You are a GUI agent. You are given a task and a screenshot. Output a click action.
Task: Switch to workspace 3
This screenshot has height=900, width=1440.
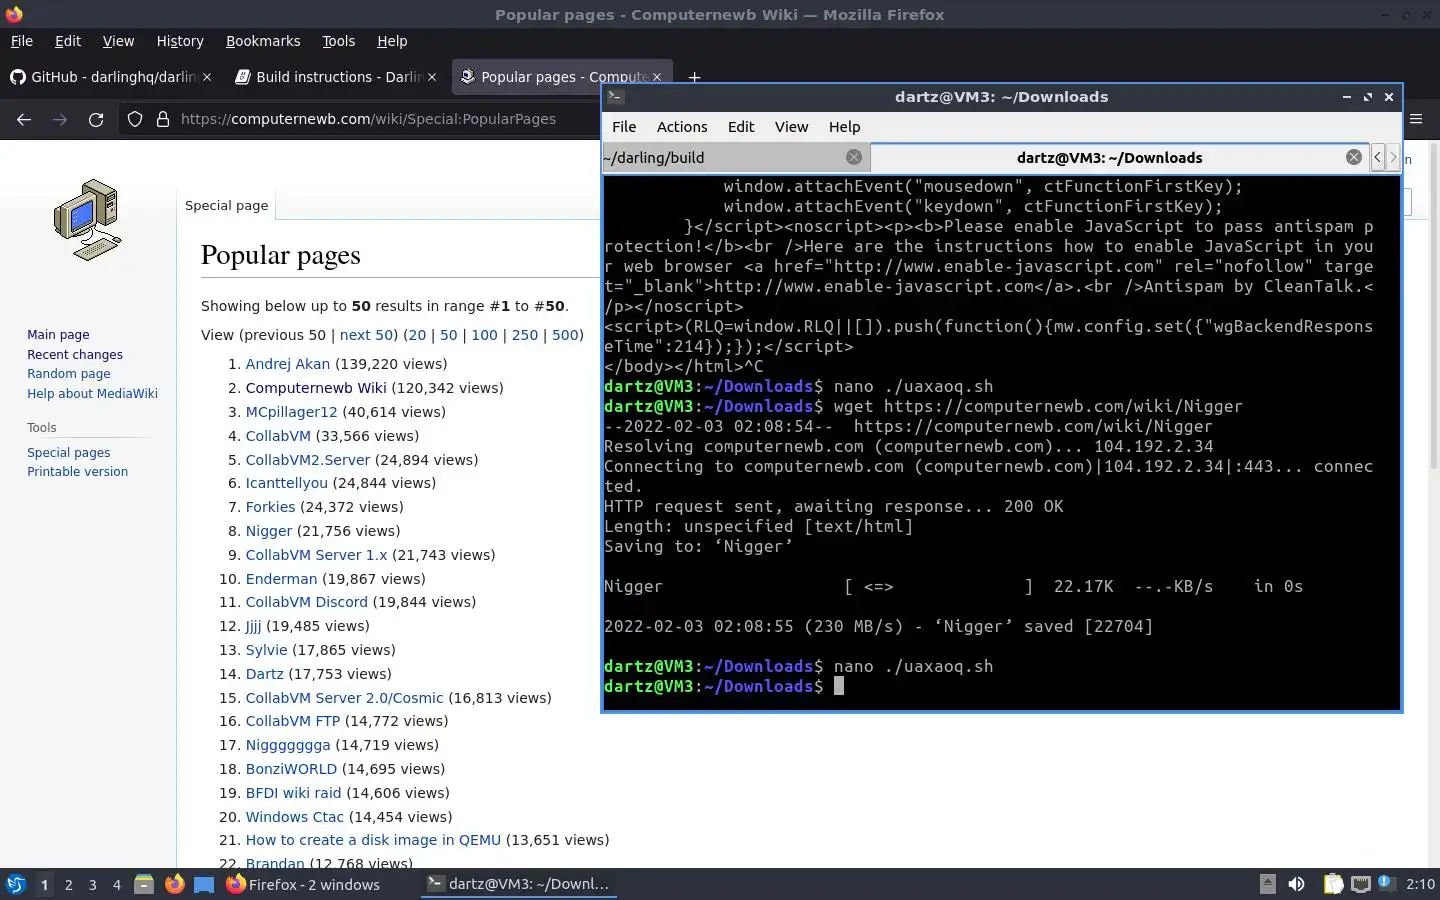pyautogui.click(x=93, y=884)
